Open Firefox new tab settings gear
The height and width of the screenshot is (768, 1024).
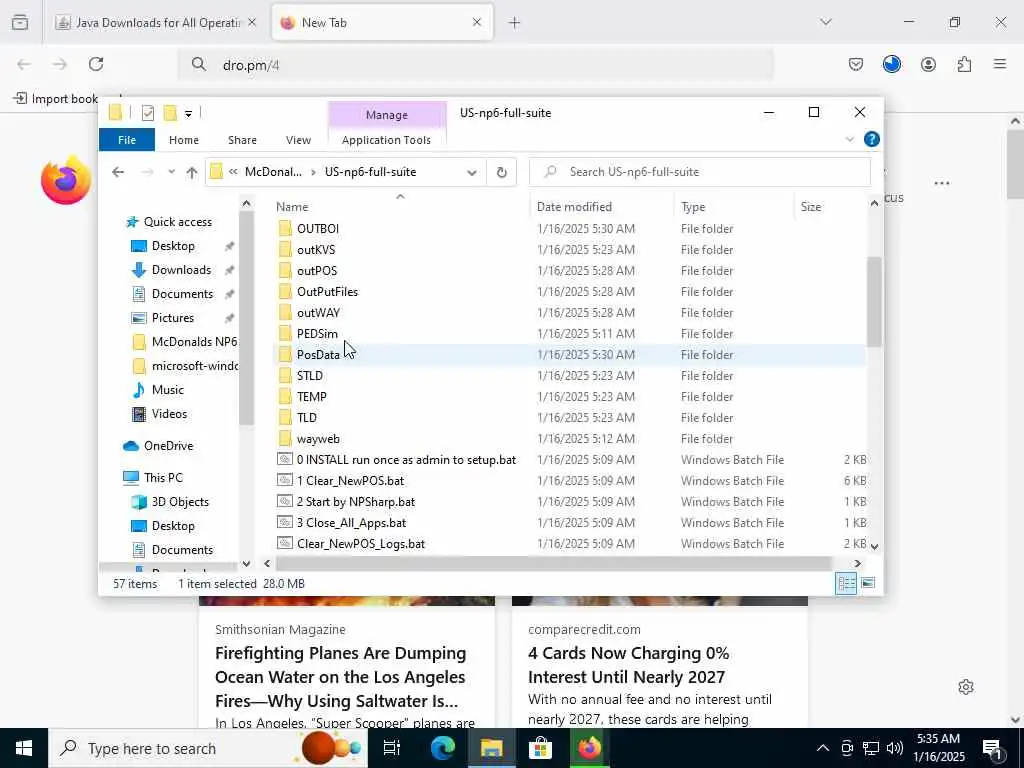966,687
